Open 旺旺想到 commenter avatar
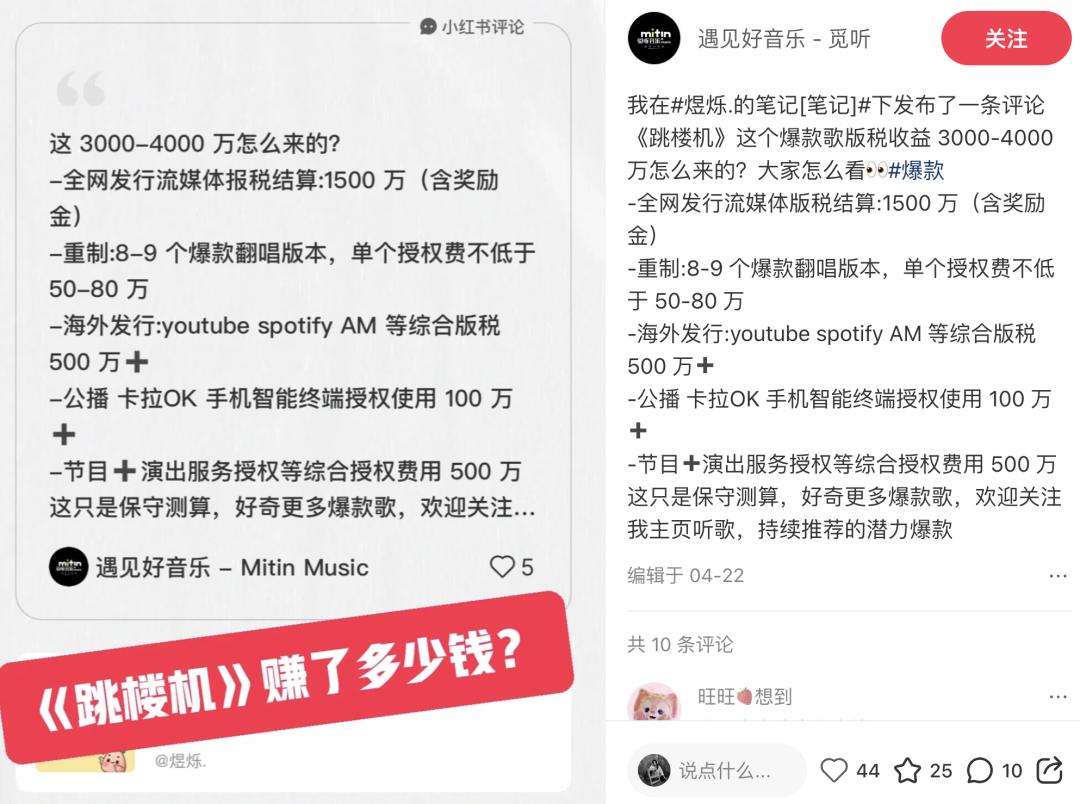This screenshot has height=804, width=1080. pyautogui.click(x=654, y=703)
